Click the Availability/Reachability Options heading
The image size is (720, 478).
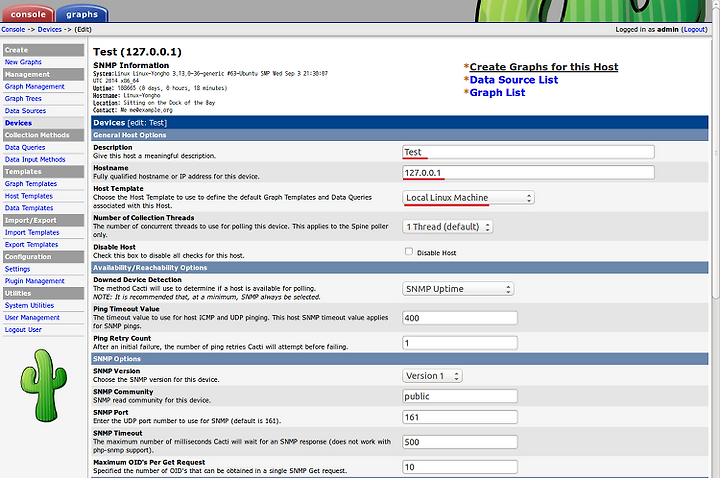click(150, 268)
